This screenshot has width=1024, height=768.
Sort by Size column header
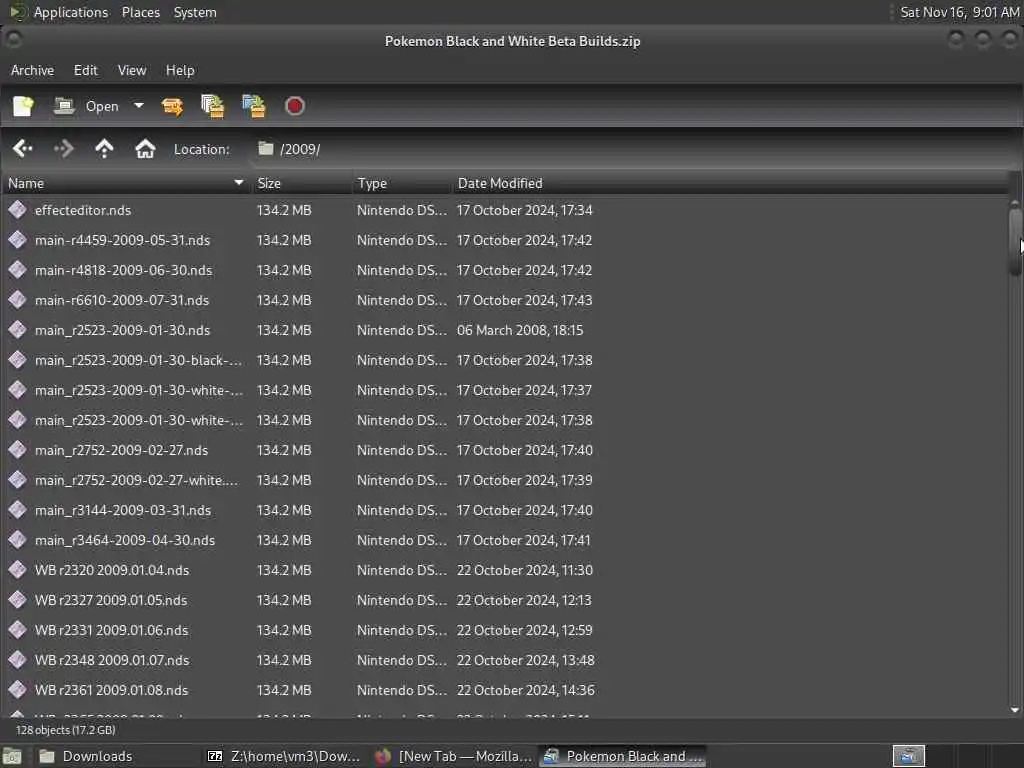pos(302,184)
